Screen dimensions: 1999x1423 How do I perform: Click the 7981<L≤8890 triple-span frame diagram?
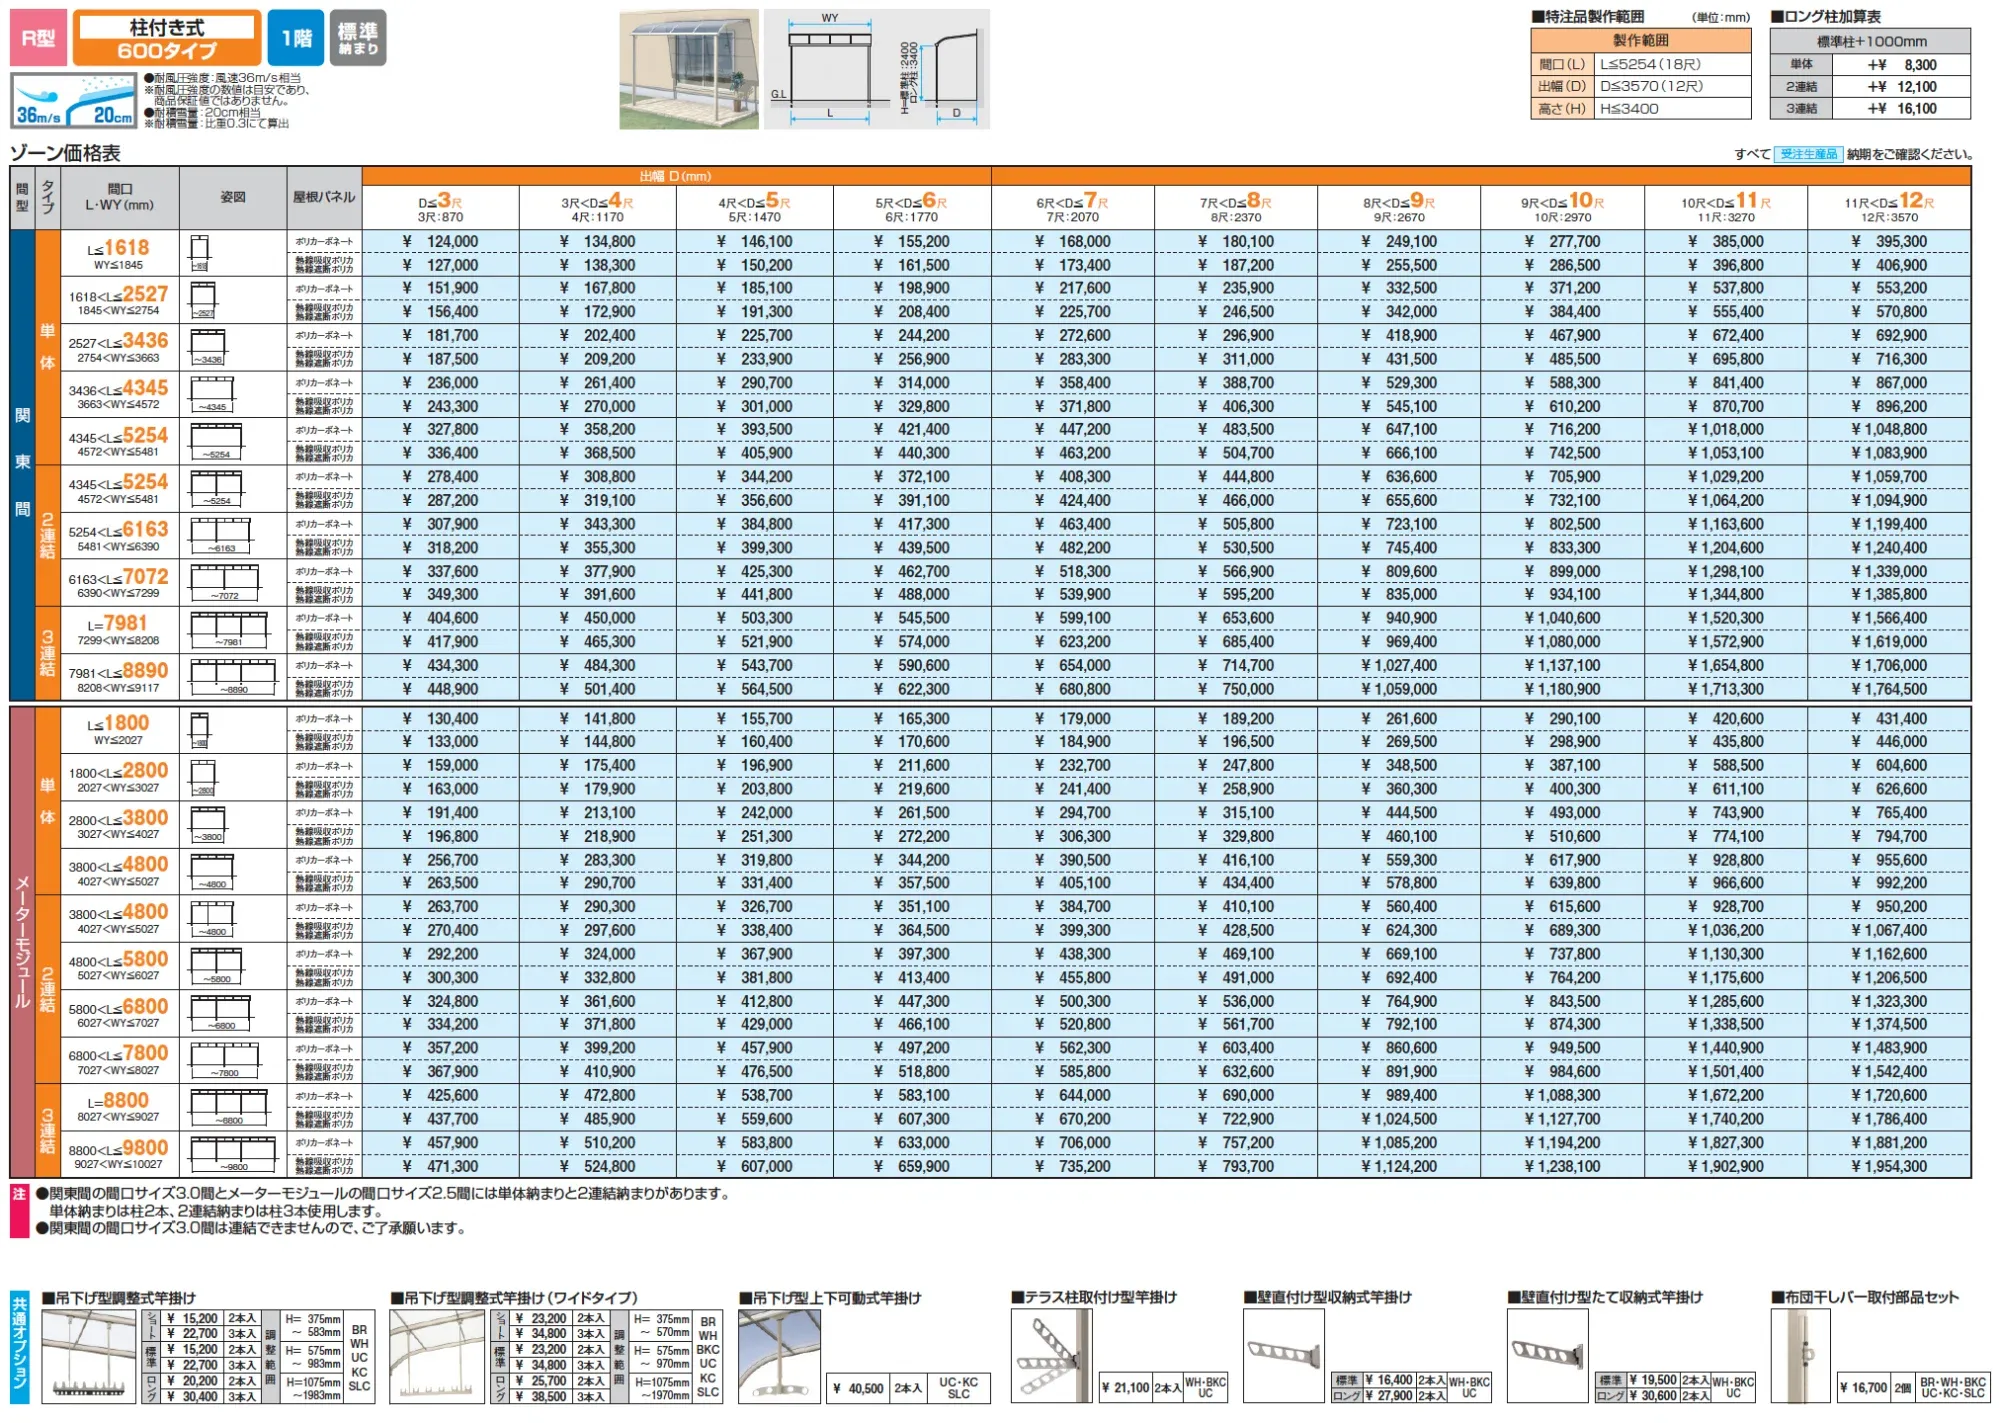(233, 677)
